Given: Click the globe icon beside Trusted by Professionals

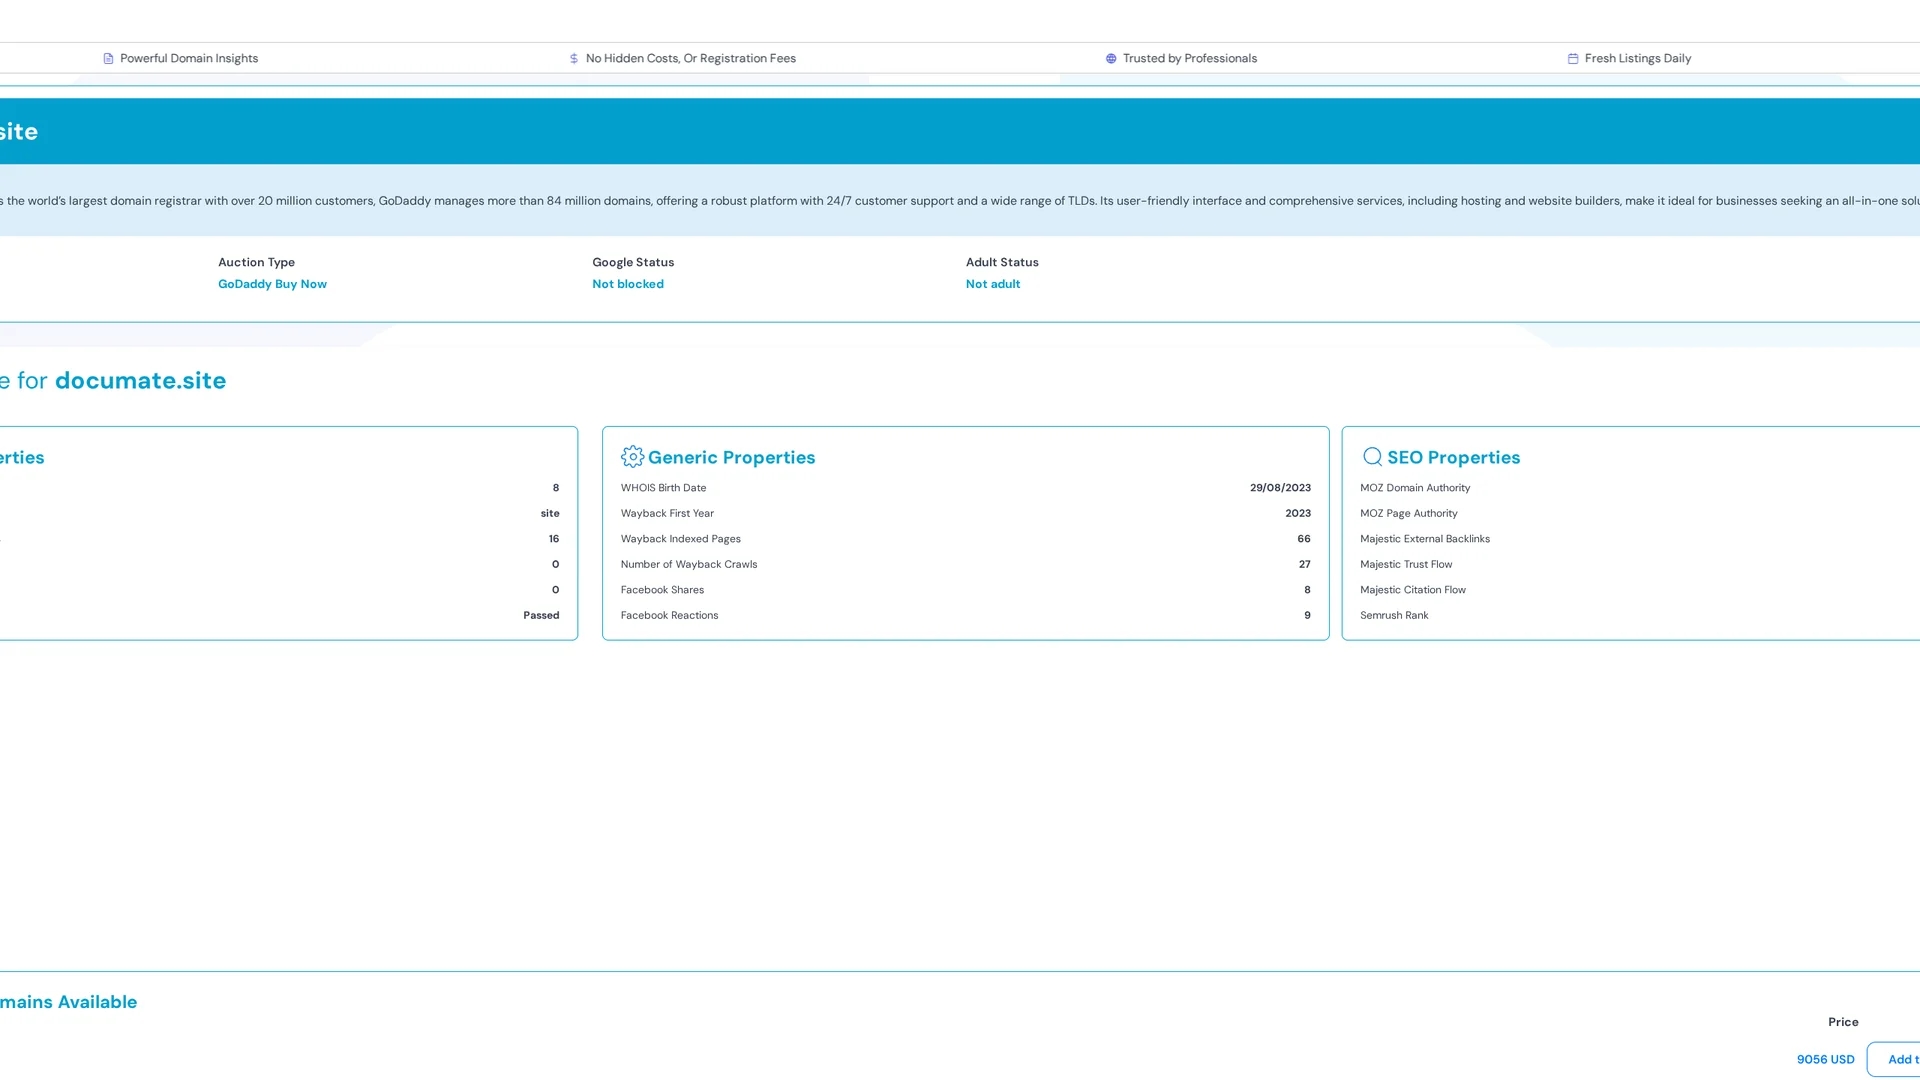Looking at the screenshot, I should coord(1111,59).
